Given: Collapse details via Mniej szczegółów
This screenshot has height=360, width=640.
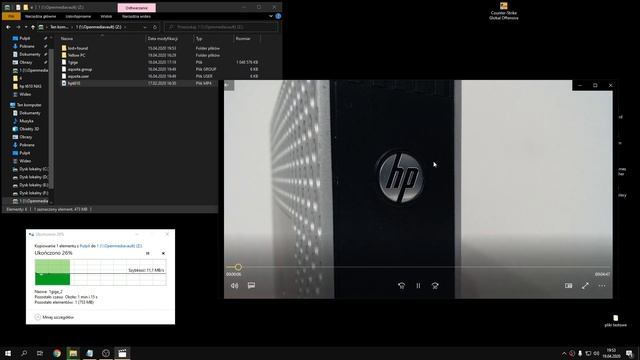Looking at the screenshot, I should (54, 317).
